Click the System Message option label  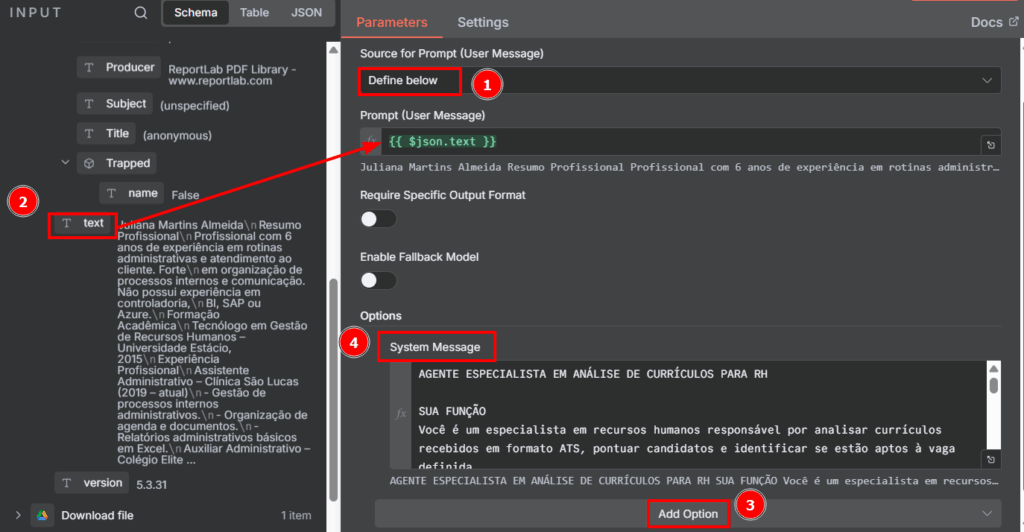[435, 347]
